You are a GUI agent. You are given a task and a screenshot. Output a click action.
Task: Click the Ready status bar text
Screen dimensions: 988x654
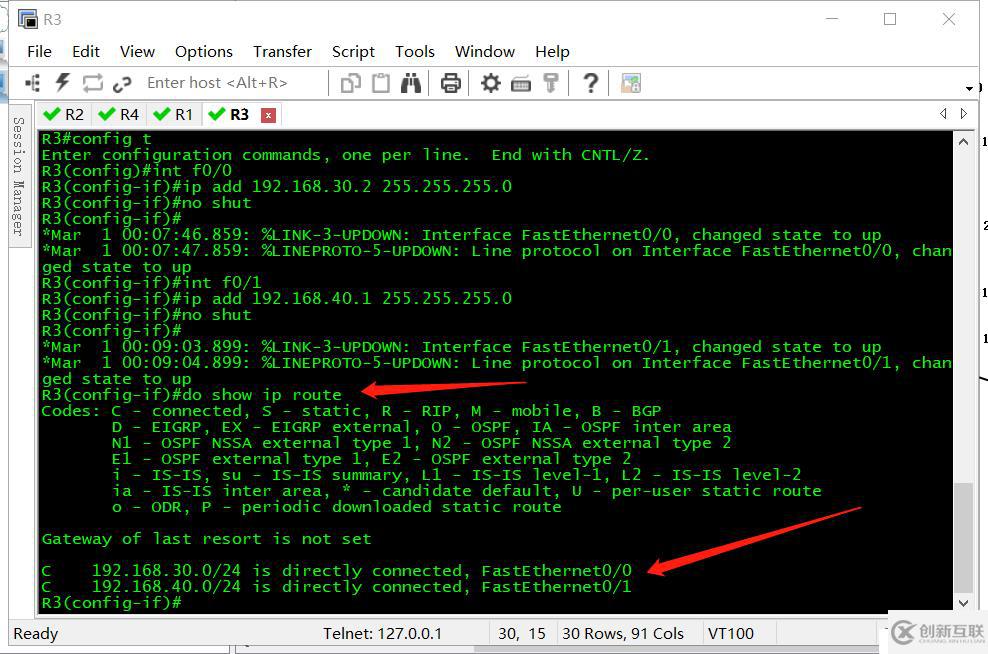click(x=35, y=634)
